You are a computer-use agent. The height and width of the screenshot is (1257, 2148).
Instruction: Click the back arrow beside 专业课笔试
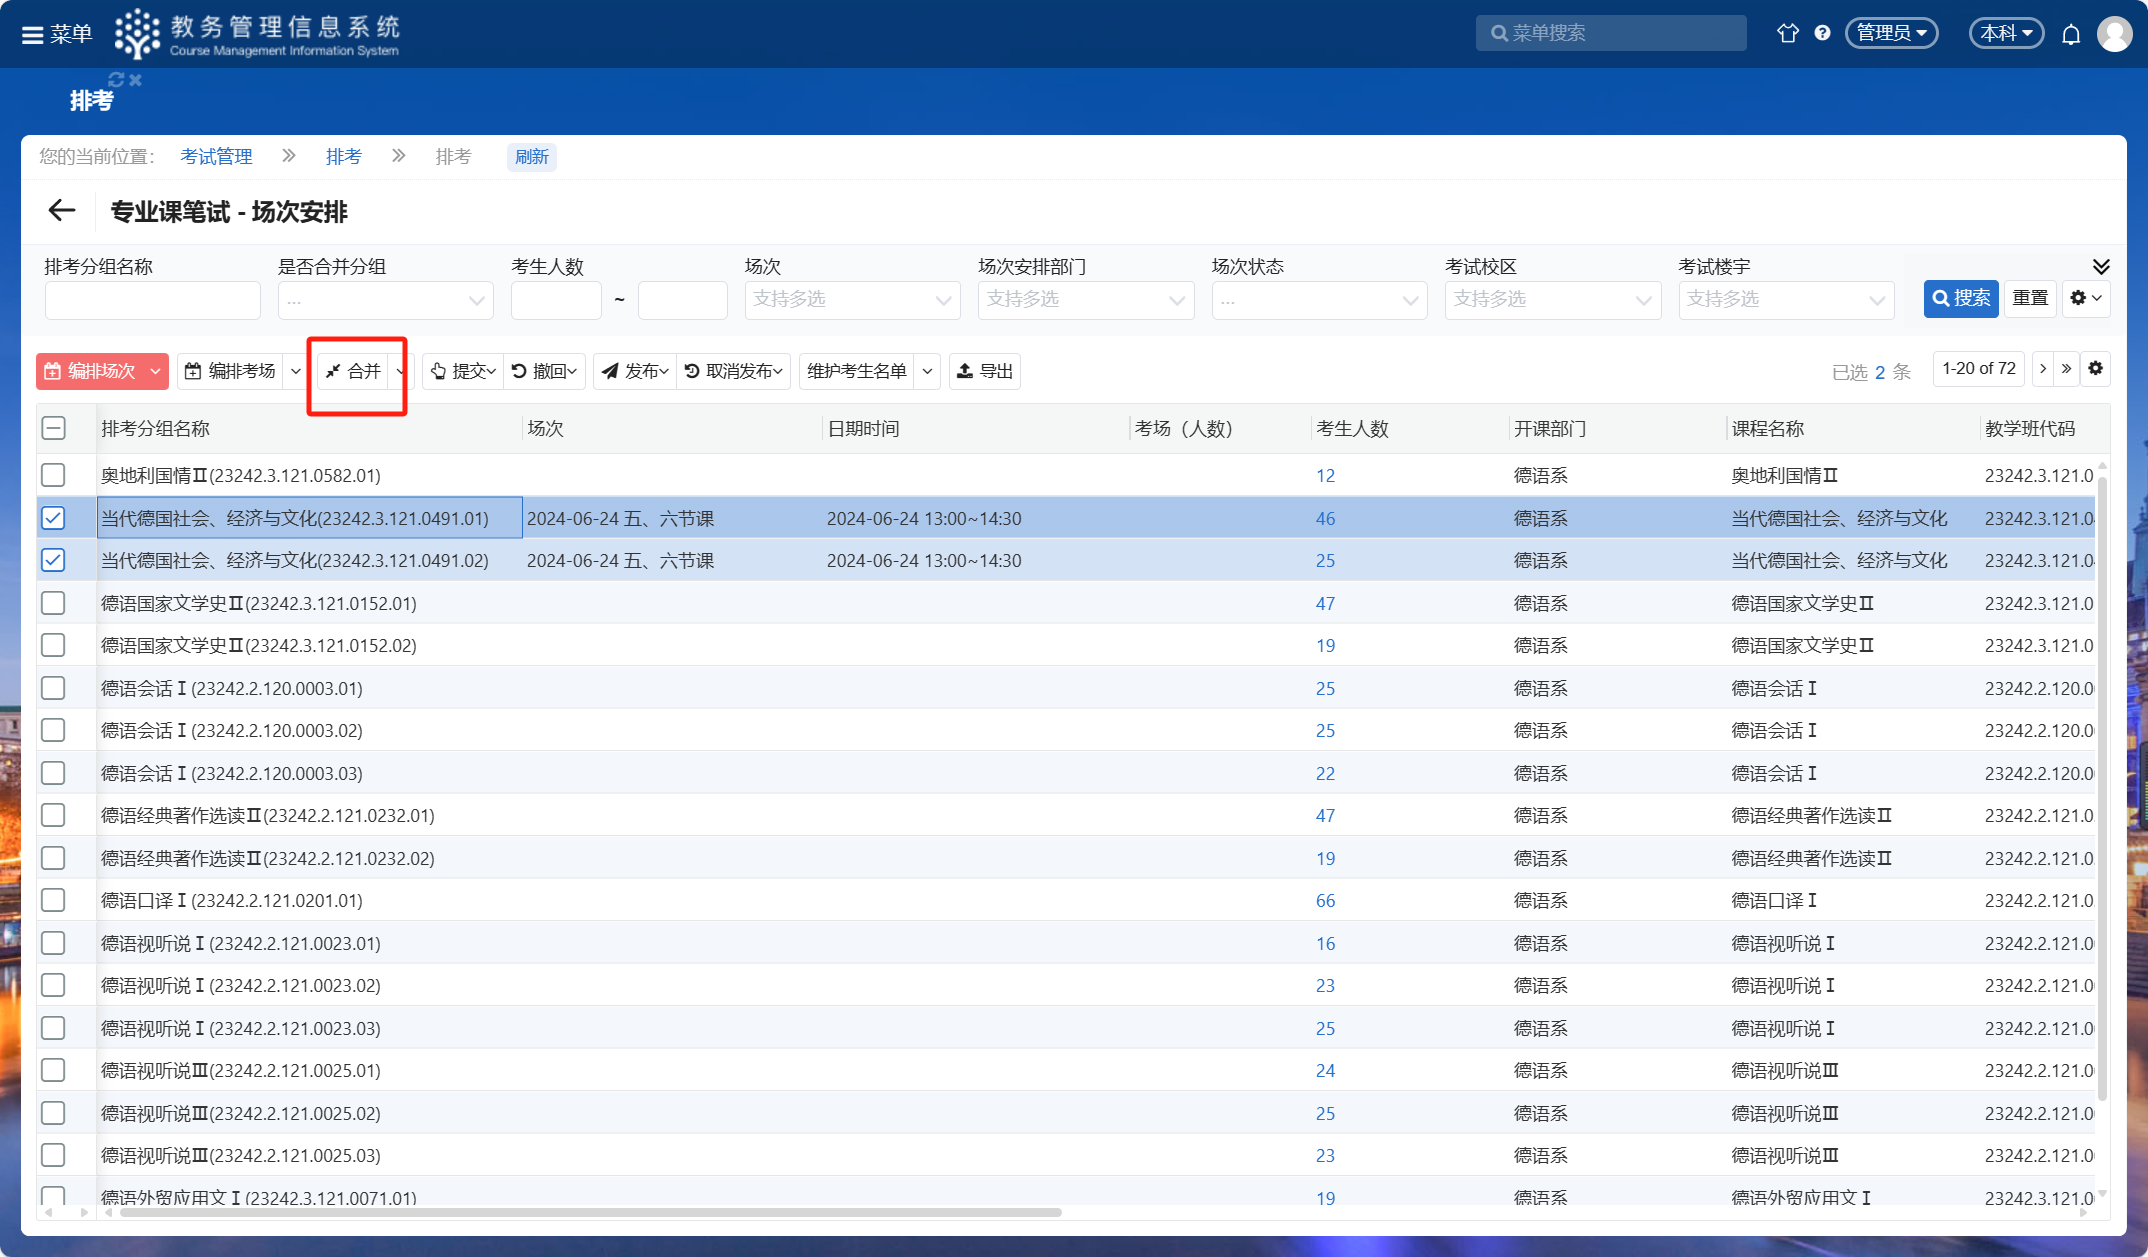click(x=62, y=210)
